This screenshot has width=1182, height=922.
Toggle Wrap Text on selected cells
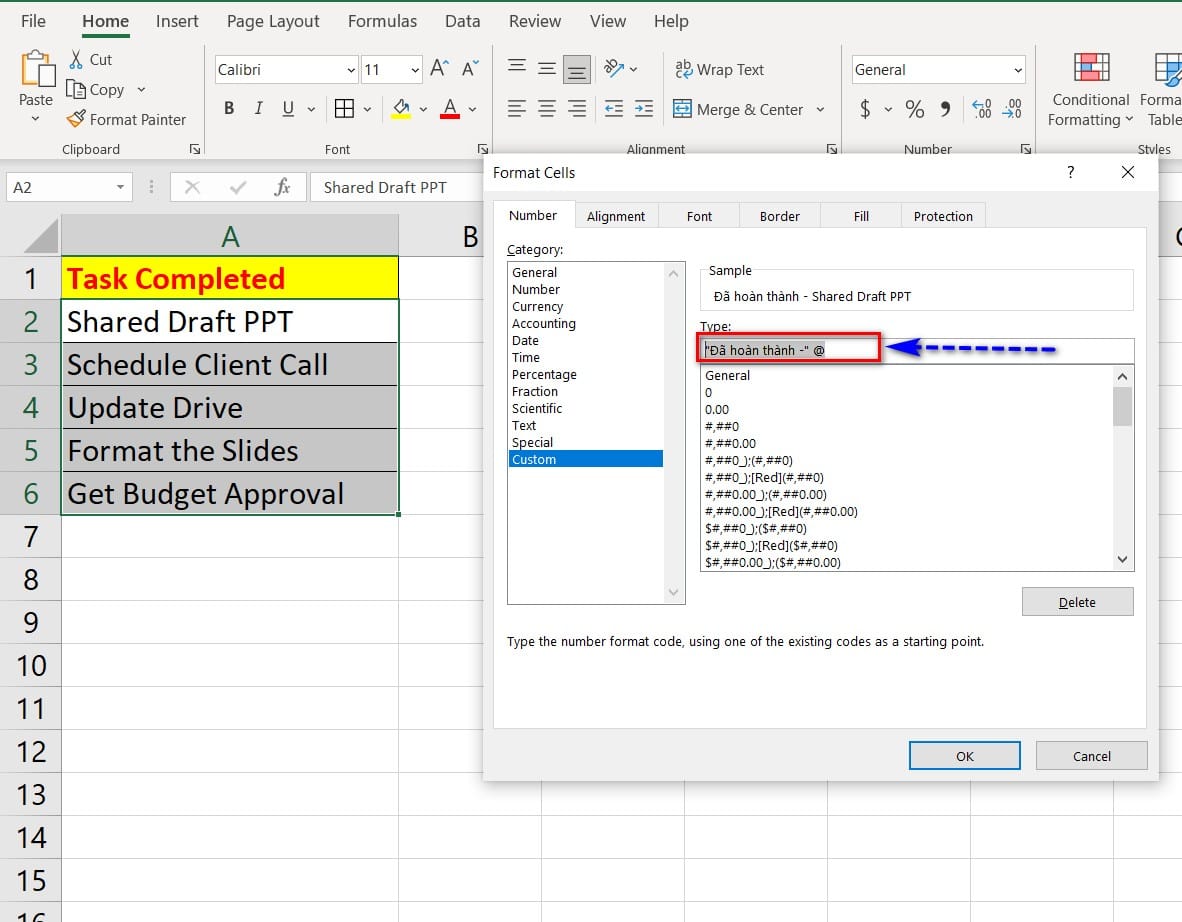tap(719, 69)
